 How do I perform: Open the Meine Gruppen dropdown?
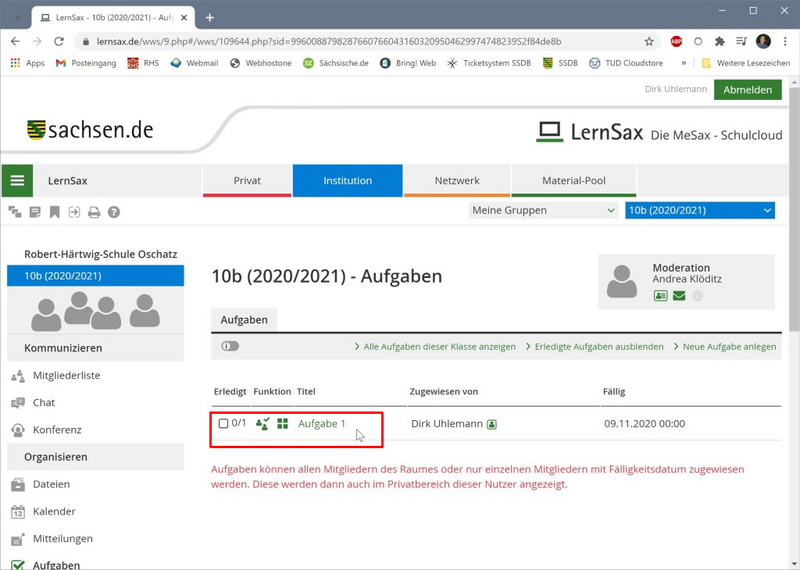[543, 210]
